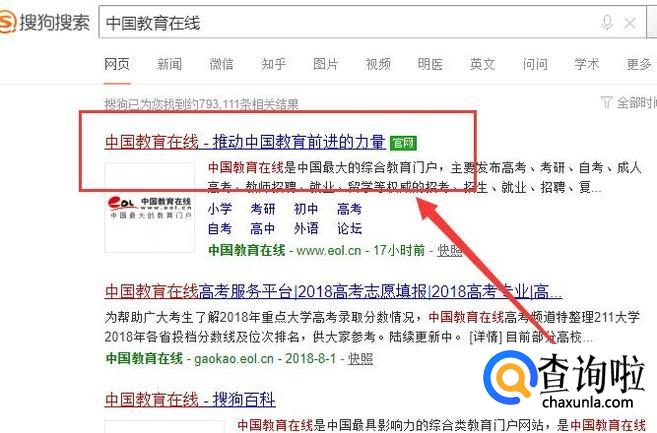Image resolution: width=657 pixels, height=433 pixels.
Task: Open 快照 for the gaokao.eol.cn result
Action: 360,359
